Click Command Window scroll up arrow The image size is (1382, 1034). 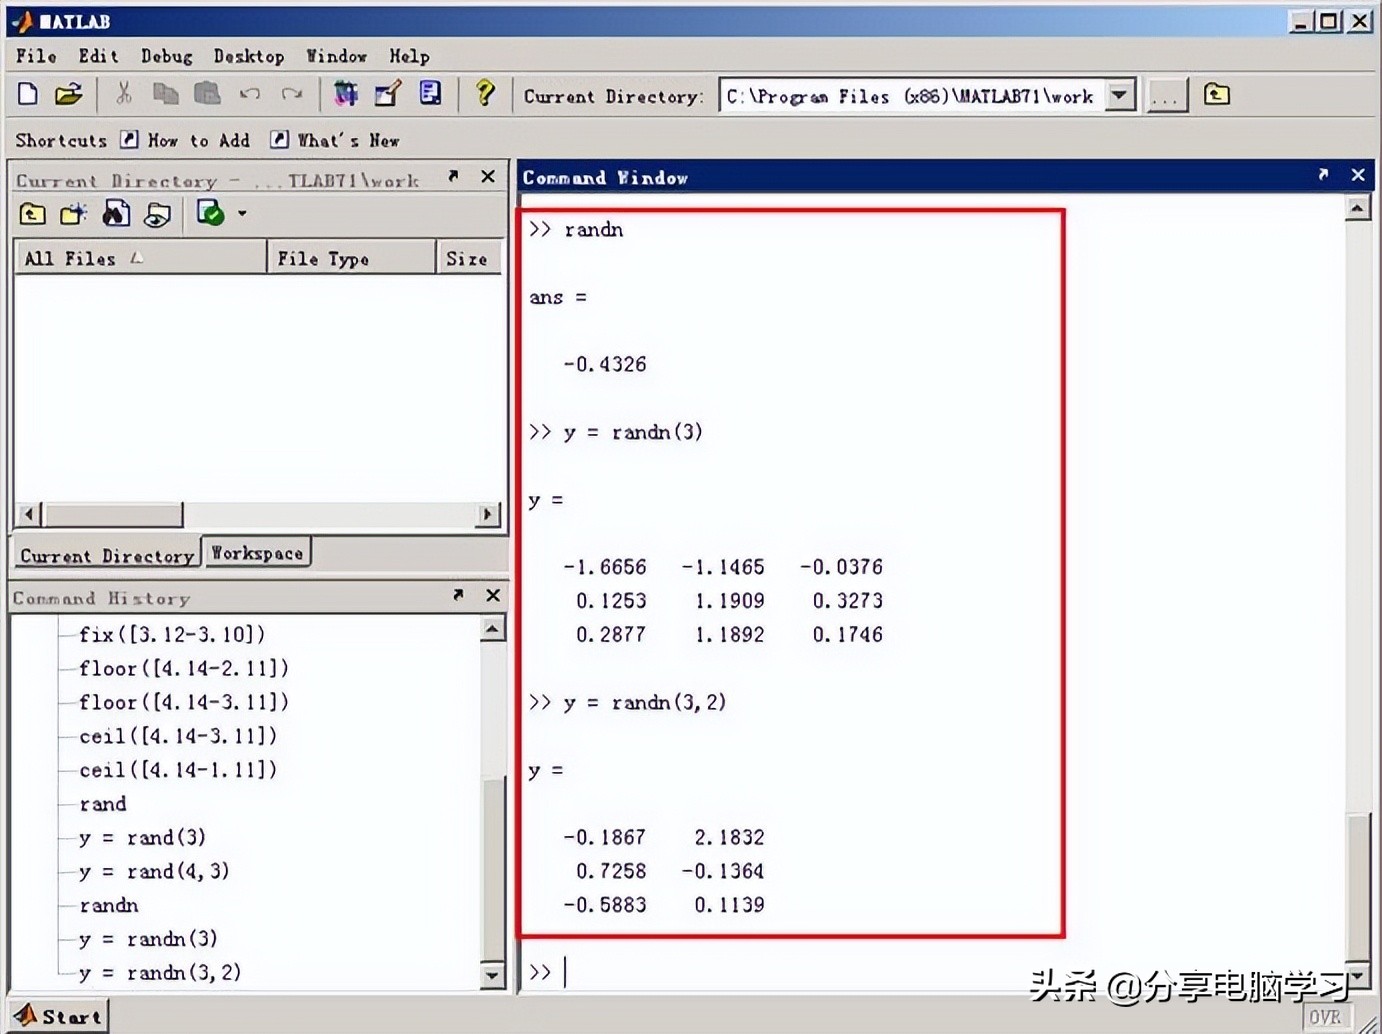[1358, 208]
